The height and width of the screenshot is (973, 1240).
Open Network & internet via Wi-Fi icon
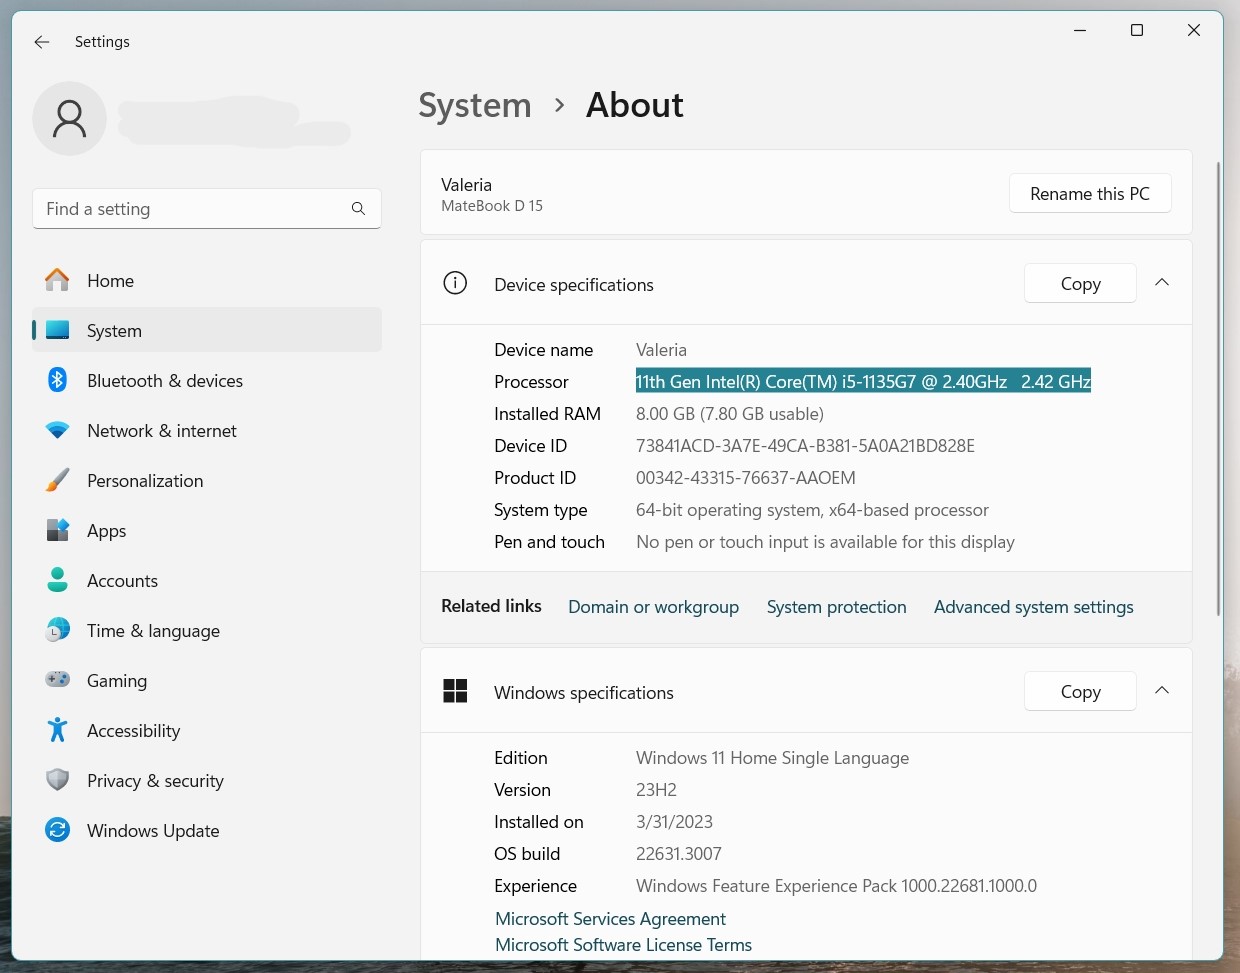[x=58, y=431]
